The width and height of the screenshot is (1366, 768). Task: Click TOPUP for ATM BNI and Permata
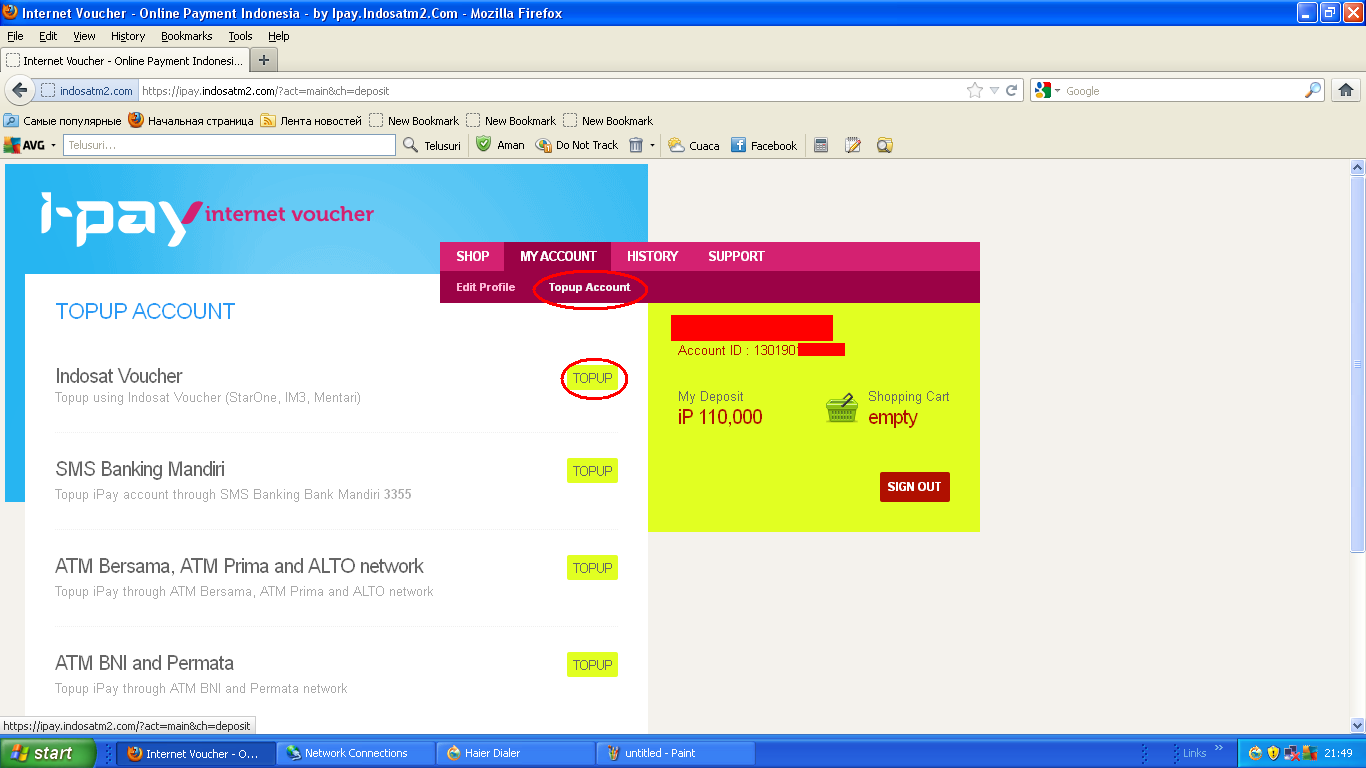[x=592, y=665]
